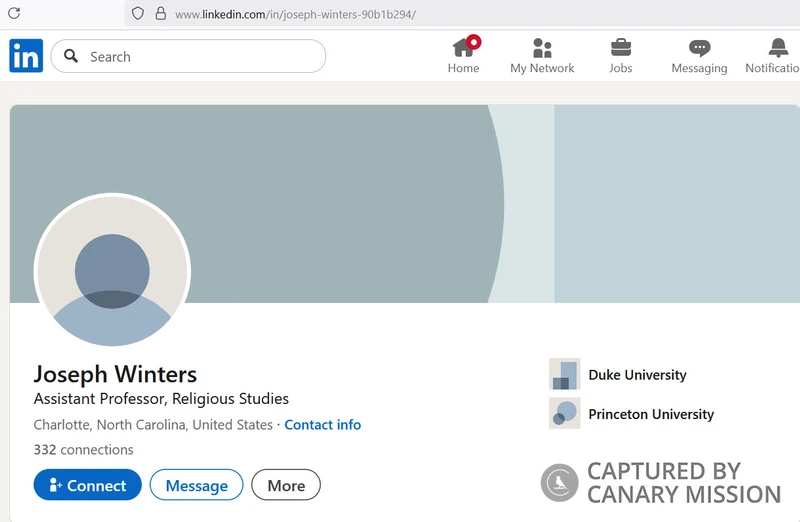The width and height of the screenshot is (800, 522).
Task: Click the browser reload icon
Action: click(x=14, y=13)
